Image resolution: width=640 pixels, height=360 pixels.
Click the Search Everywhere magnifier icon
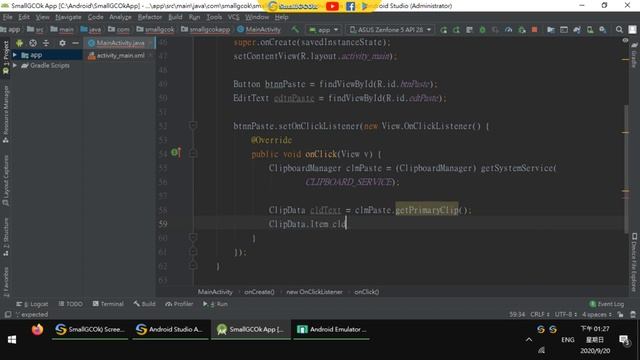point(619,30)
